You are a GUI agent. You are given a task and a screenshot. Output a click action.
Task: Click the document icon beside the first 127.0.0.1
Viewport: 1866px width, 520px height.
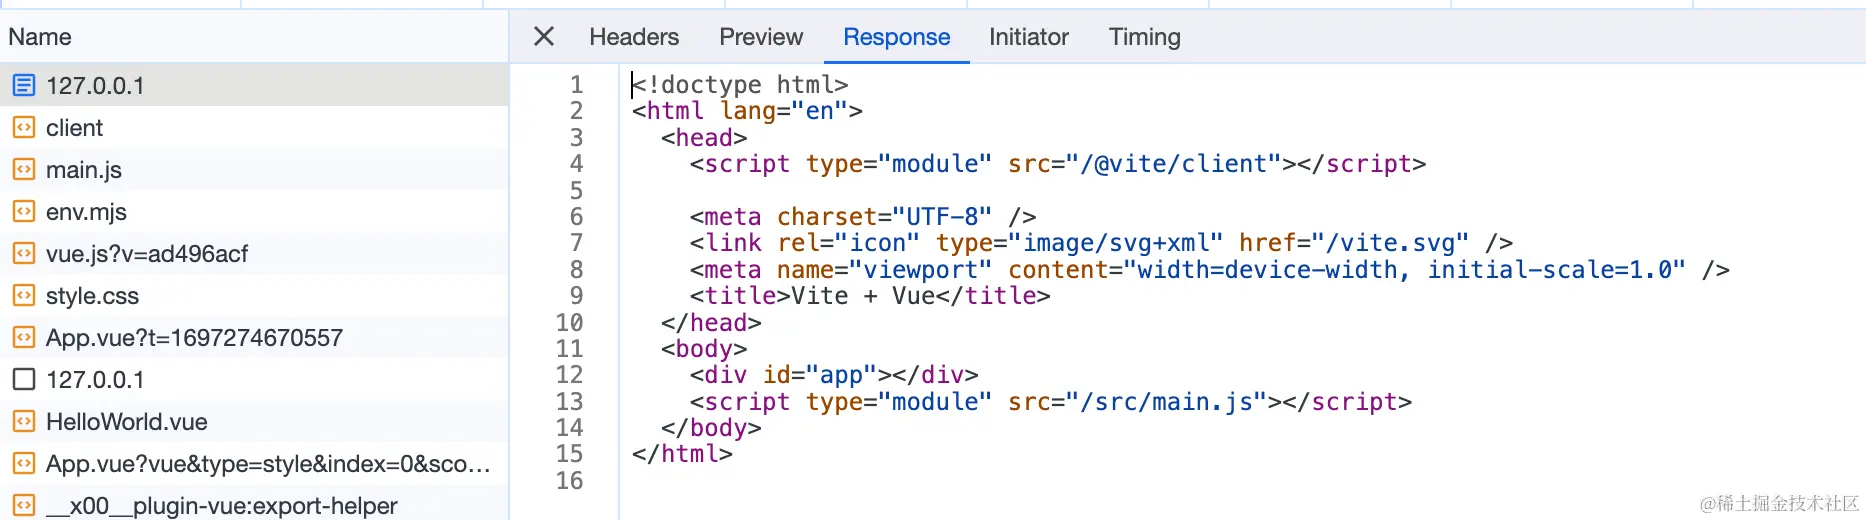24,85
